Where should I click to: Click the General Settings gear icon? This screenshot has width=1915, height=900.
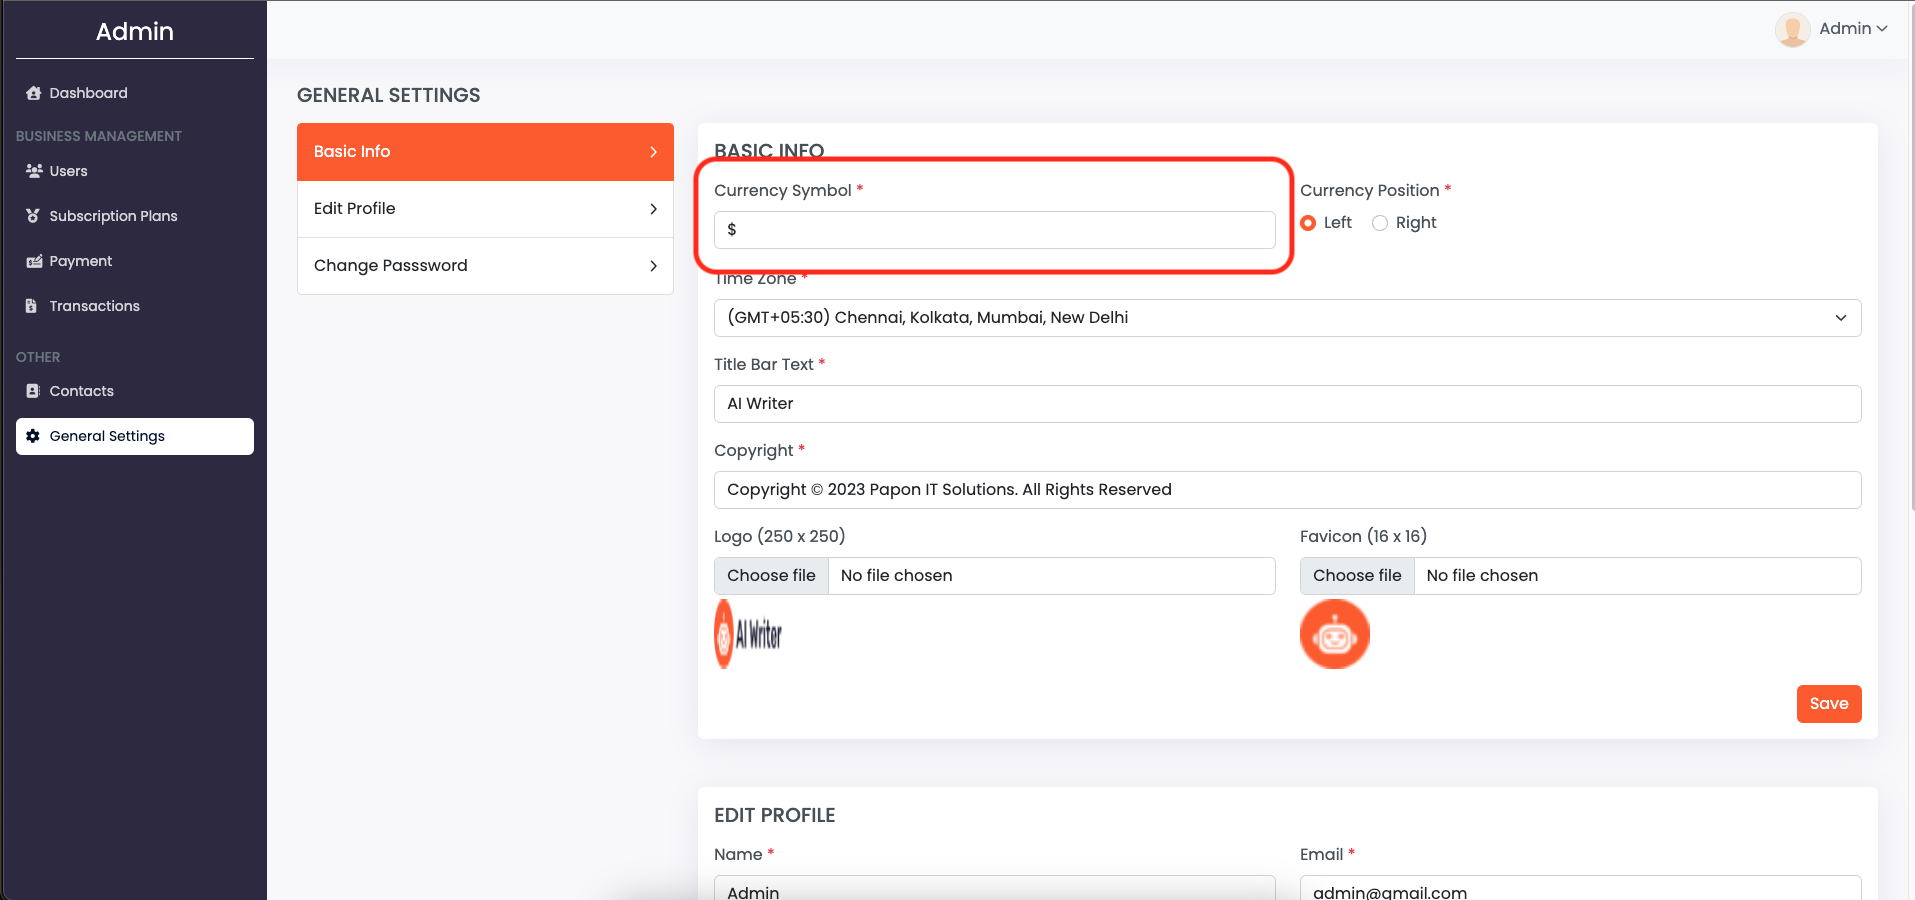click(33, 436)
